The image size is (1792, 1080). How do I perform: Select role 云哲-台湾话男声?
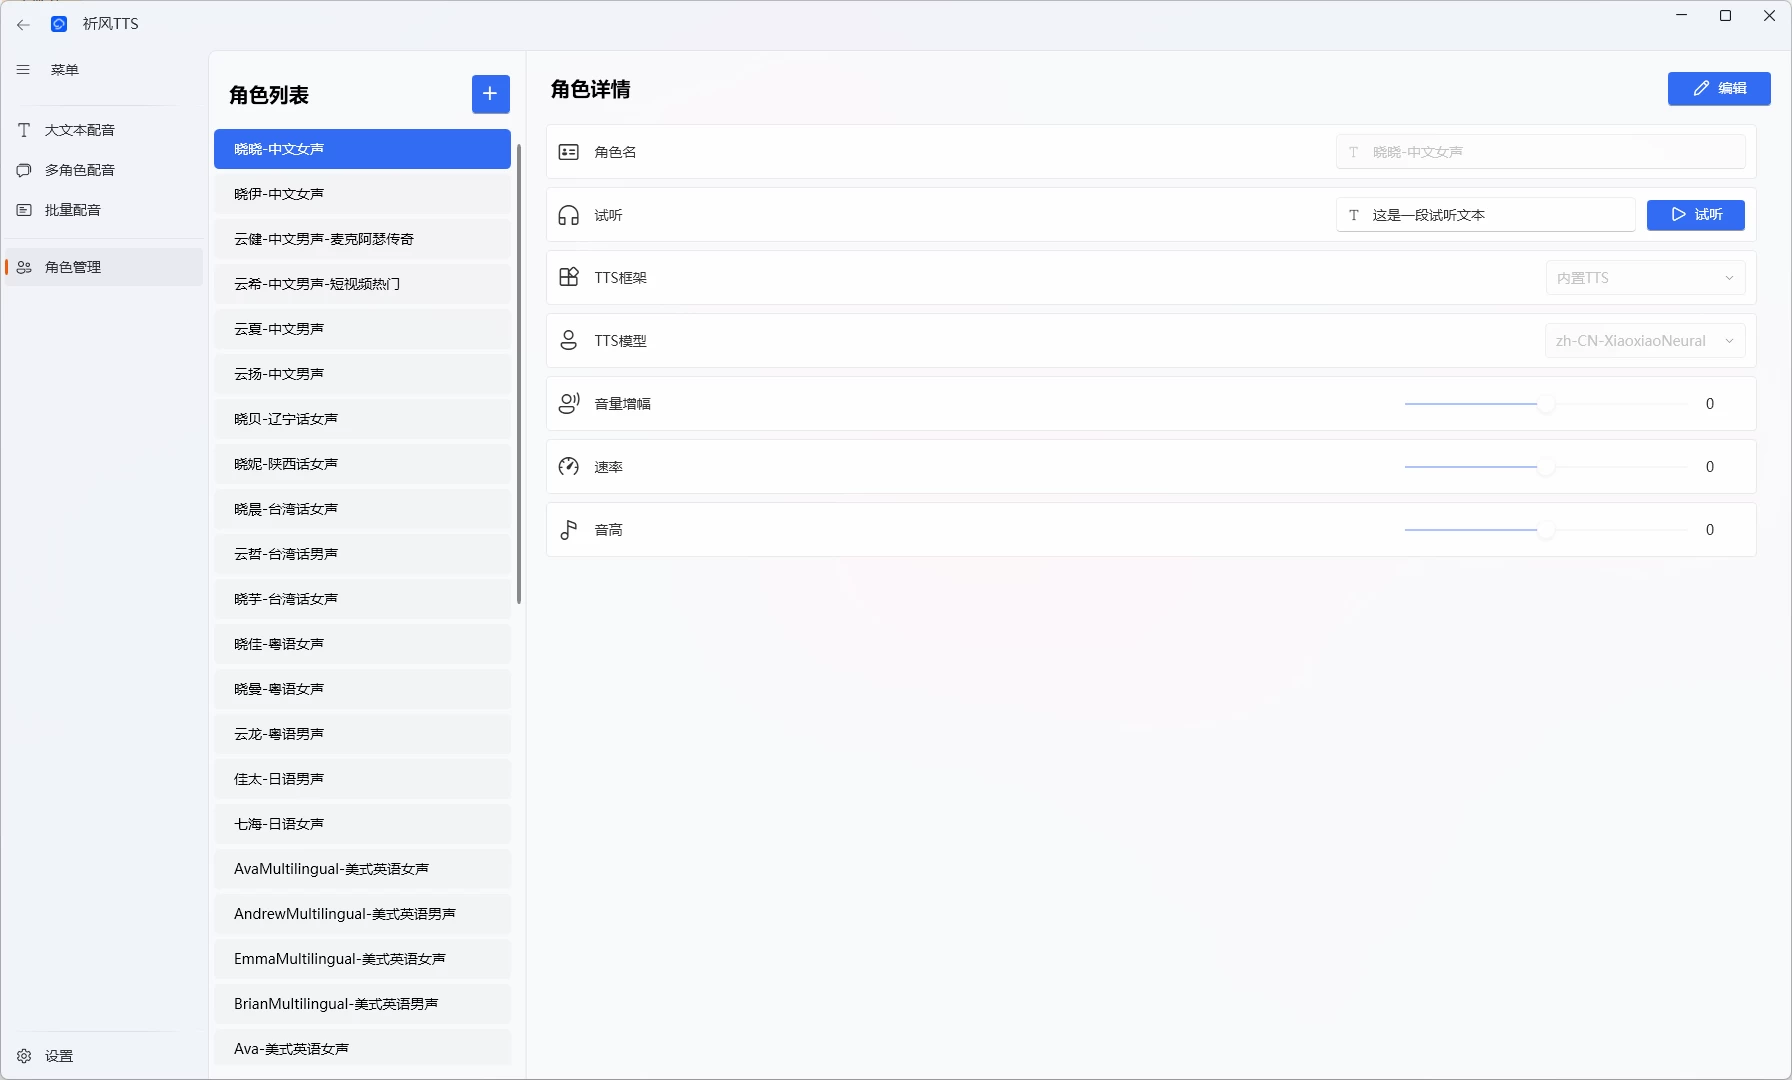(x=362, y=554)
